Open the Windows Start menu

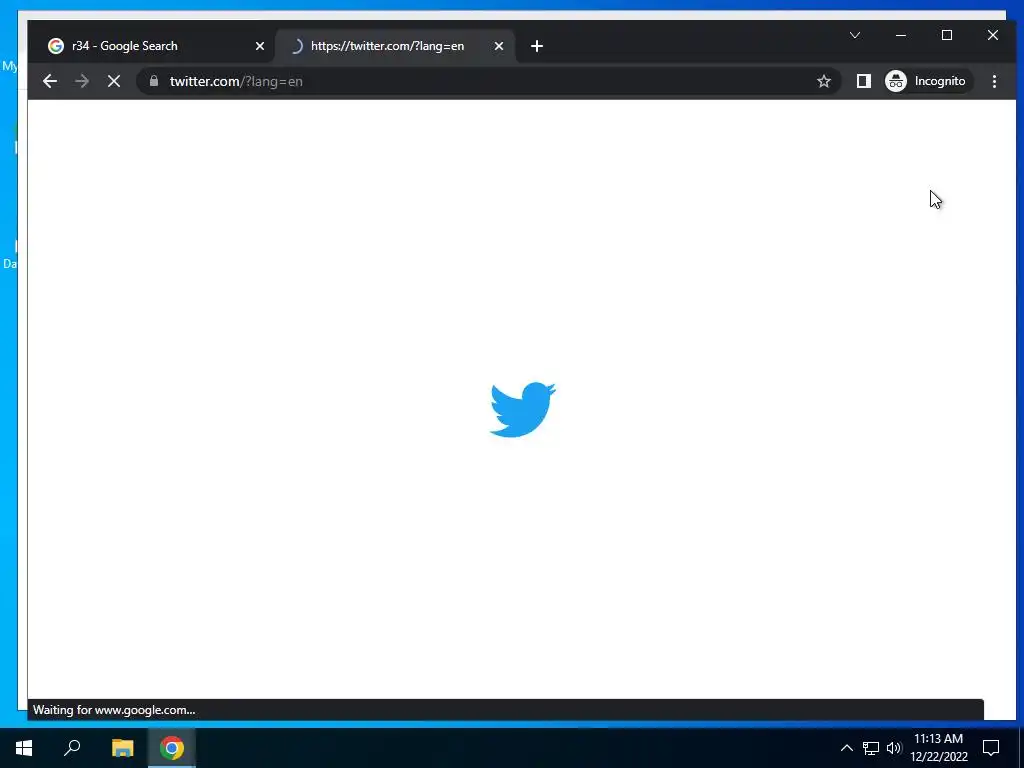coord(24,748)
